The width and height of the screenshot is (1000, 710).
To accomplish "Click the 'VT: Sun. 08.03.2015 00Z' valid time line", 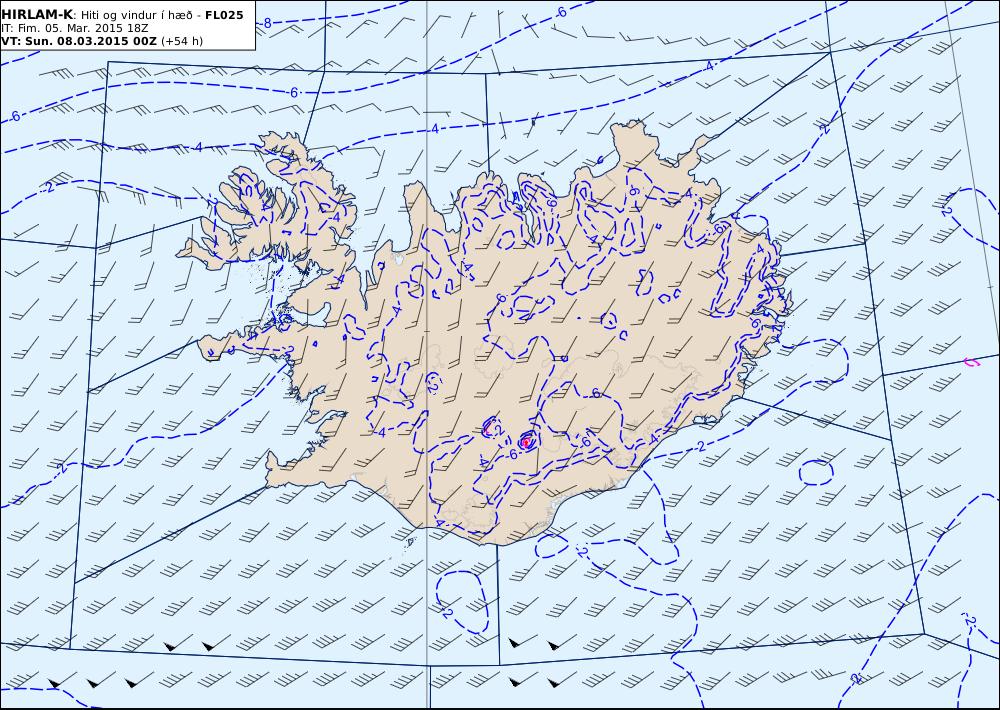I will point(79,41).
